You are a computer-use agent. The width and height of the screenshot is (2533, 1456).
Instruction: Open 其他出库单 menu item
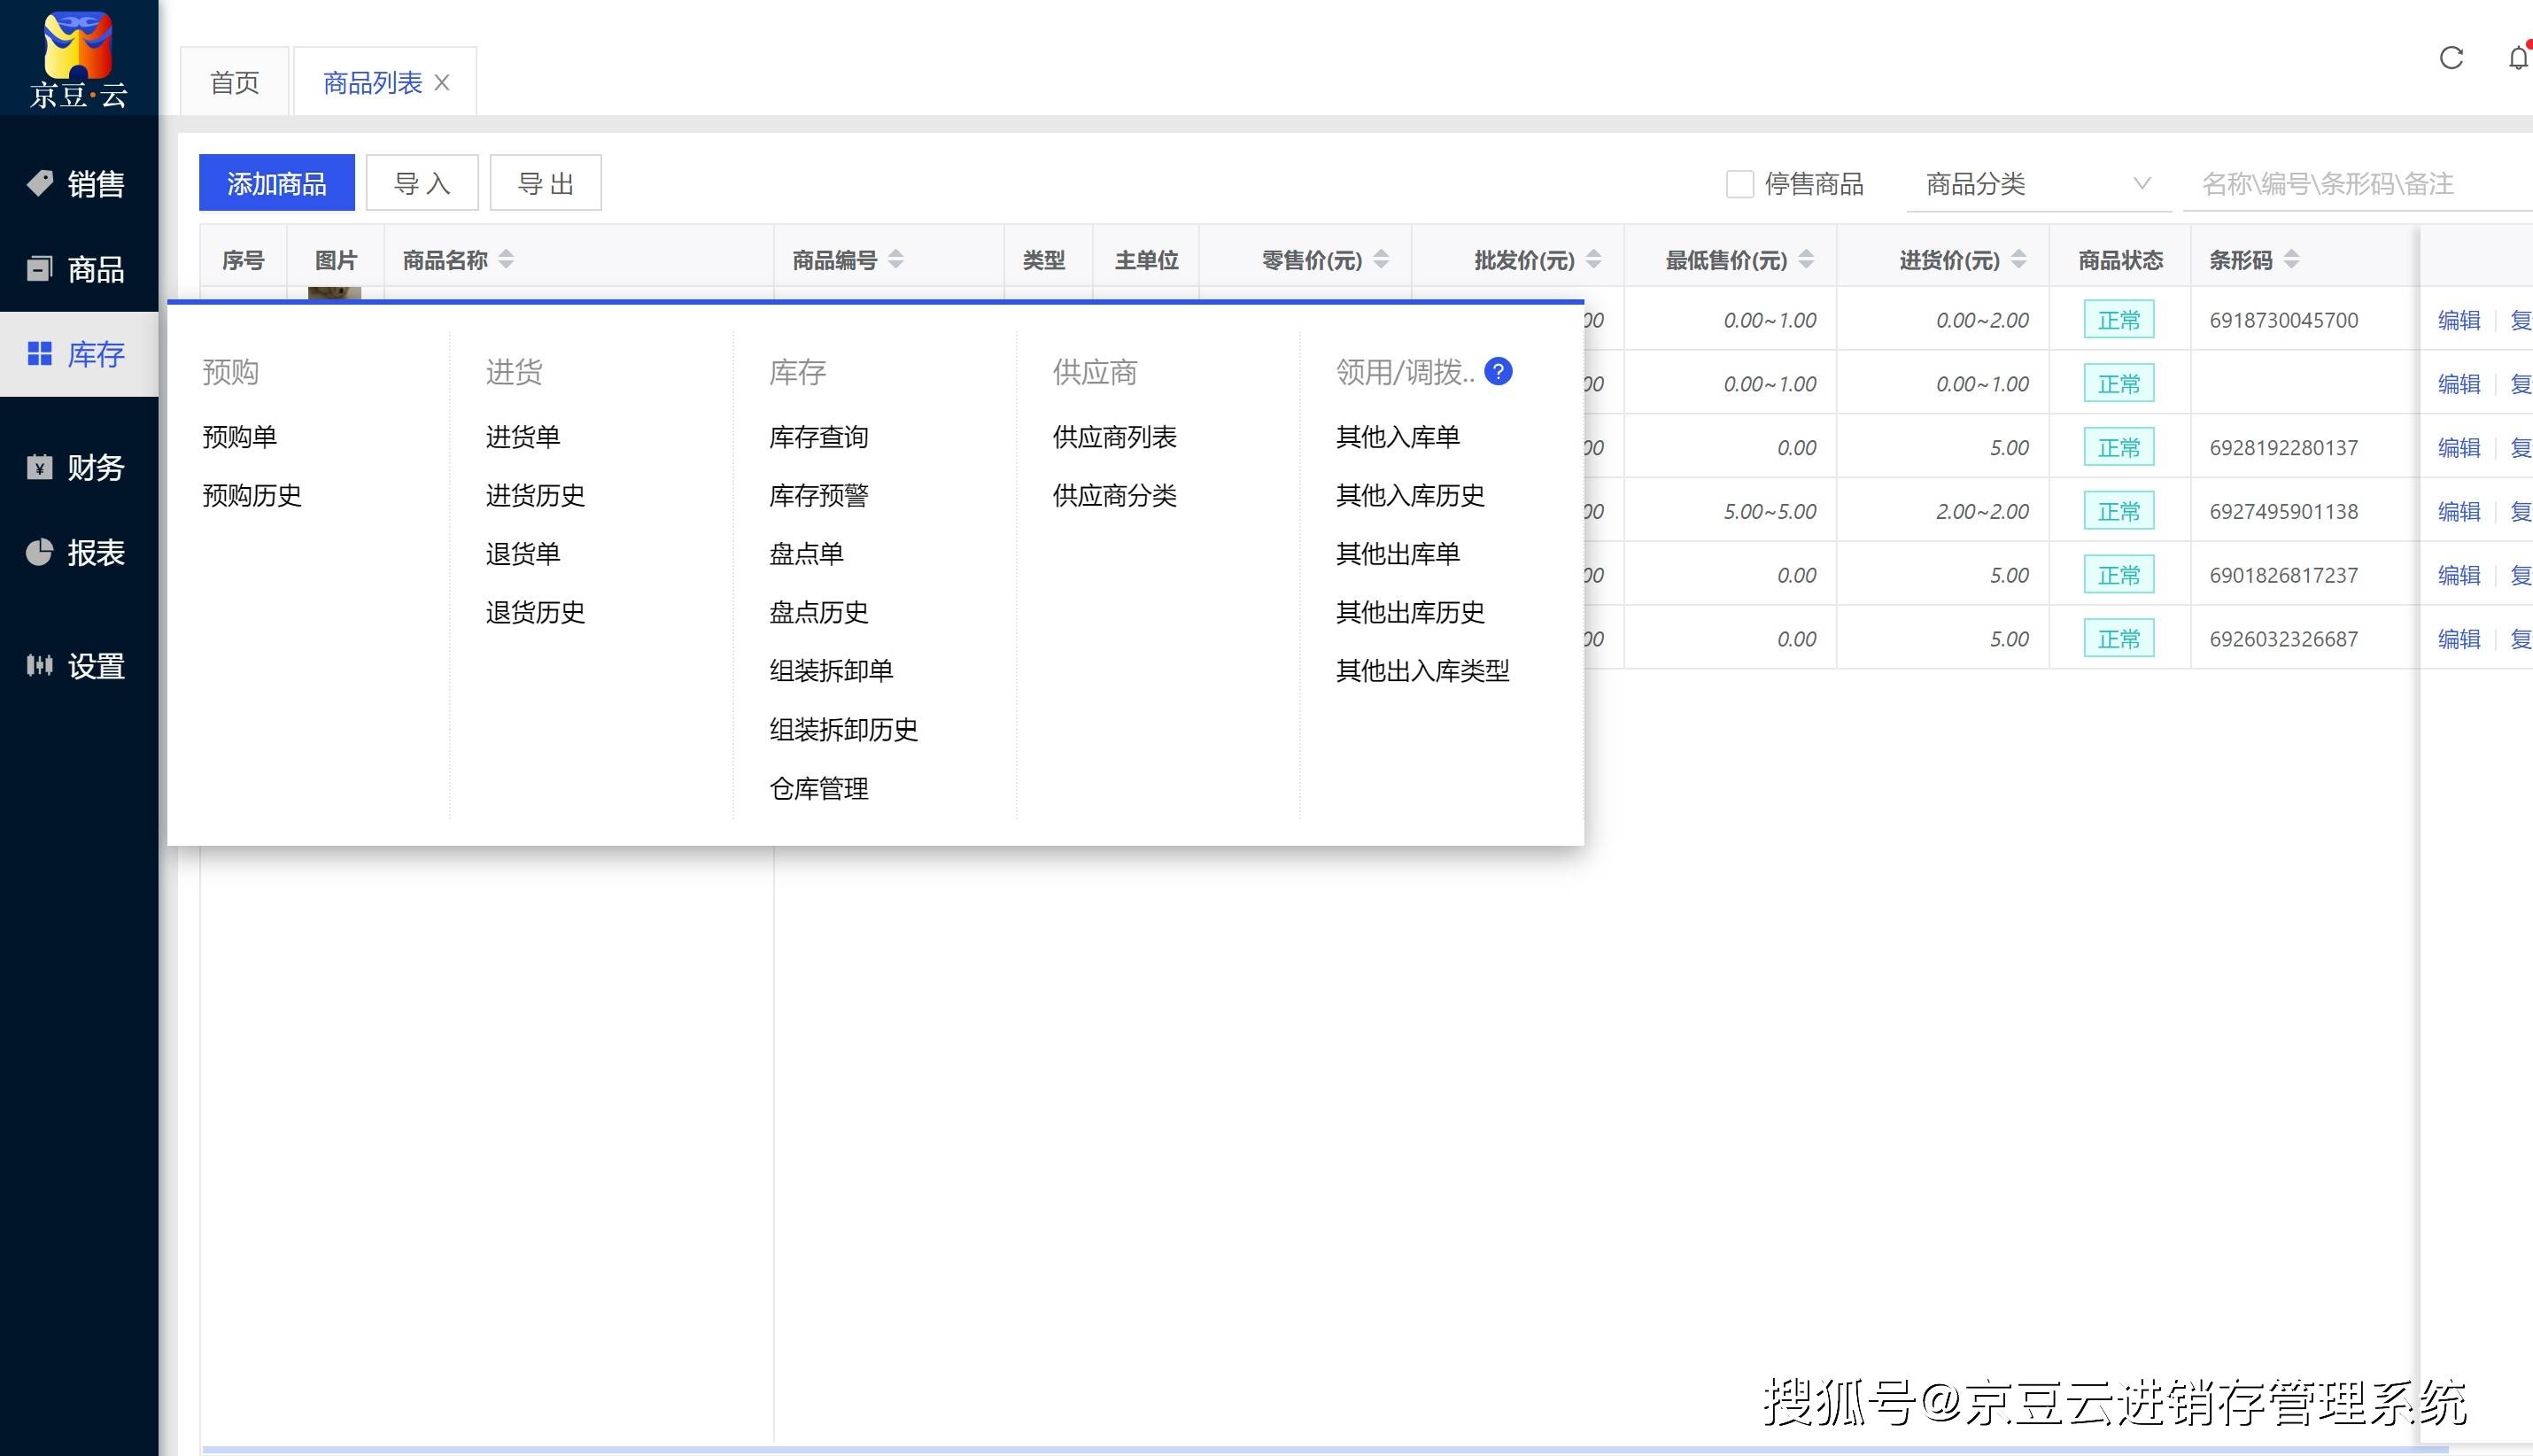pos(1398,554)
